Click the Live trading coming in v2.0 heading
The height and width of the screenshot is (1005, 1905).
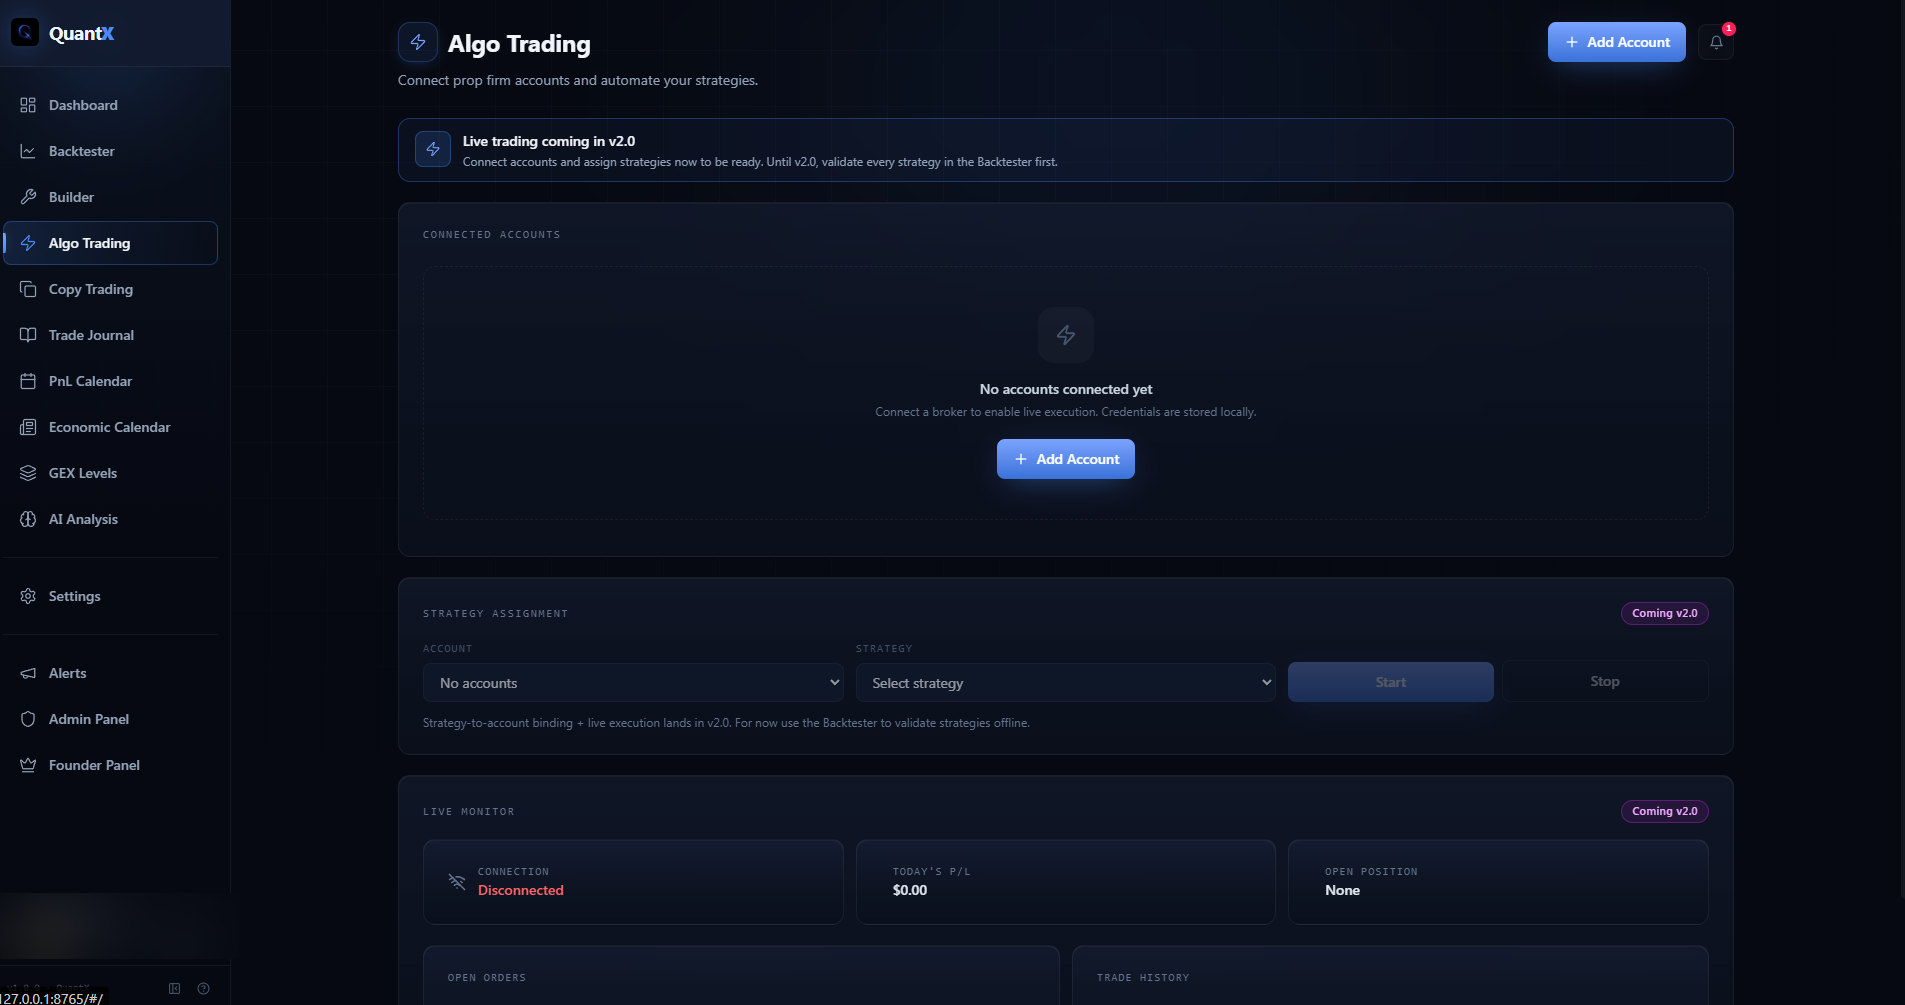(x=549, y=141)
